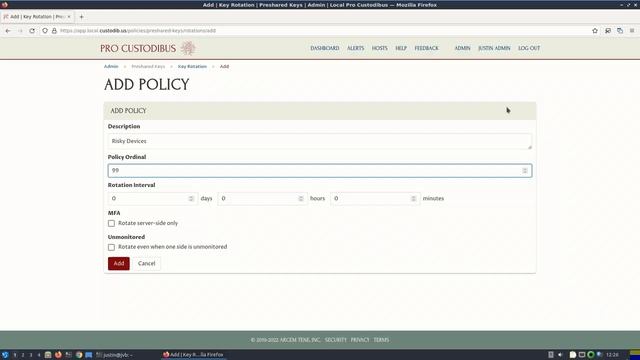Adjust the days spinner arrows

191,198
